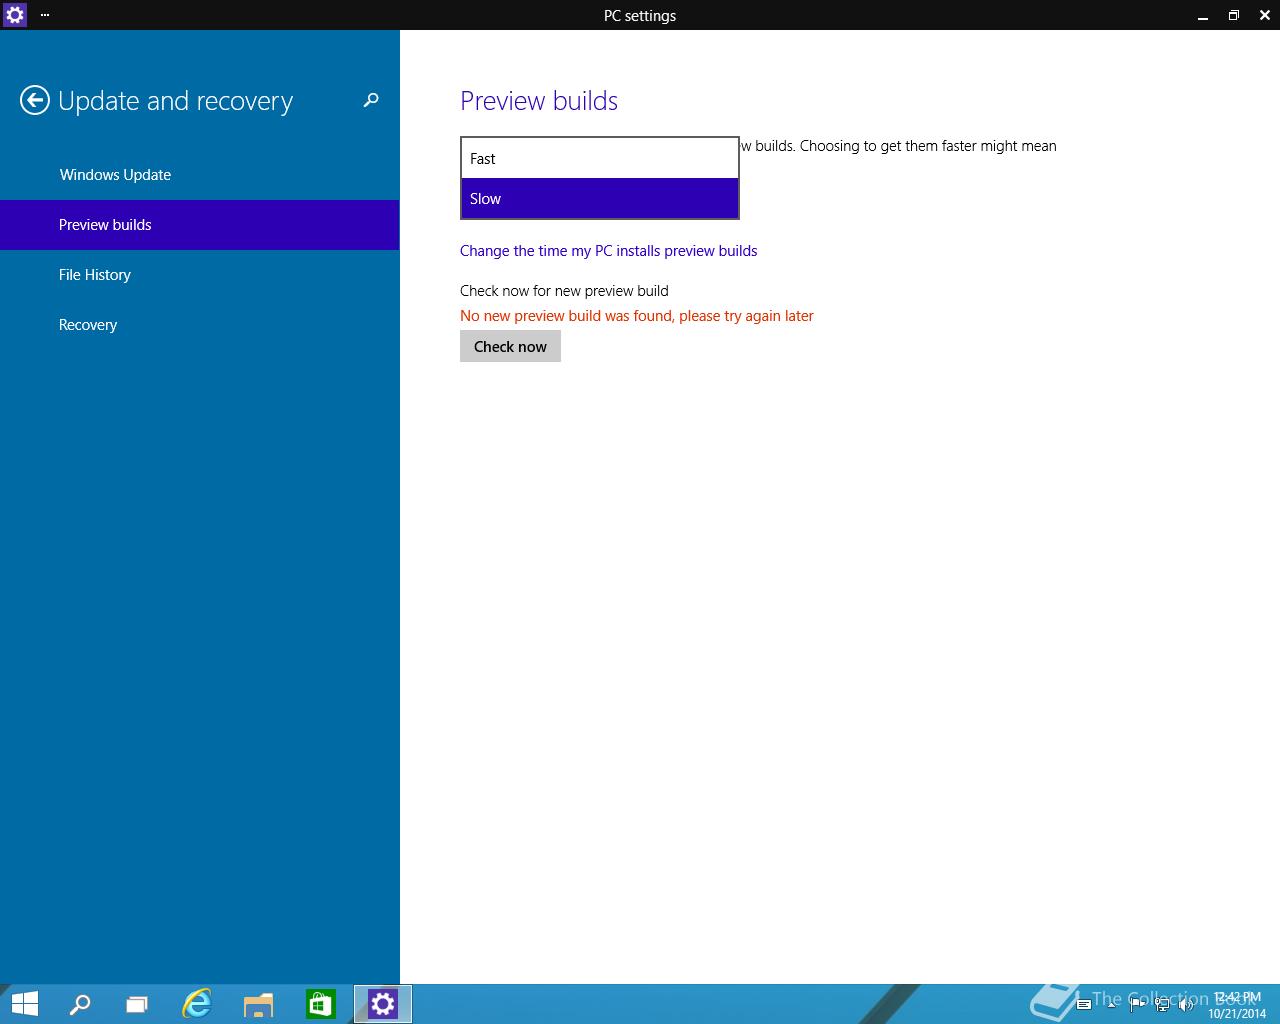Viewport: 1280px width, 1024px height.
Task: Open Change the time my PC installs link
Action: [608, 251]
